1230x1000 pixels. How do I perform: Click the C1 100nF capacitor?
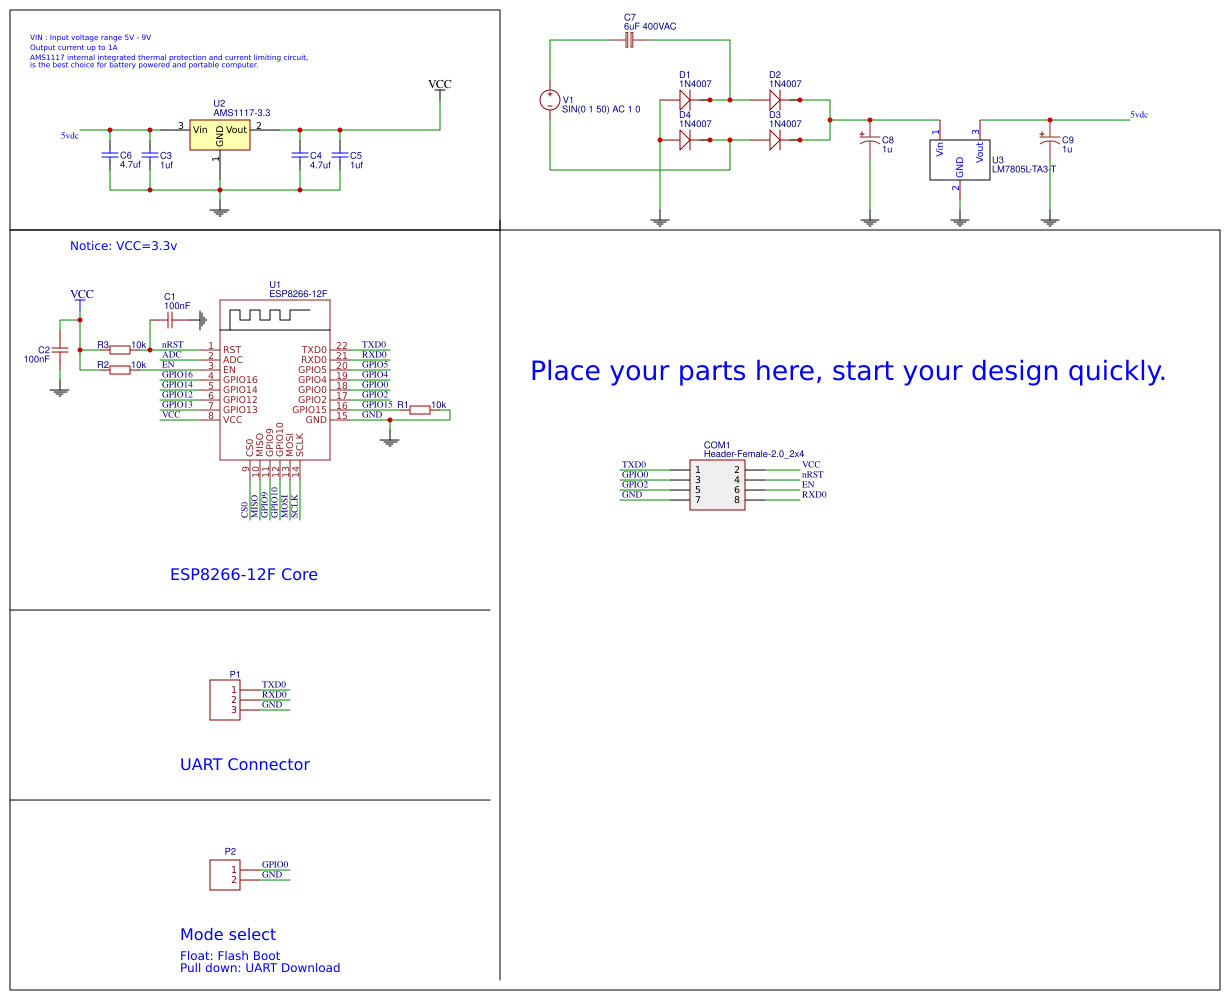point(169,320)
